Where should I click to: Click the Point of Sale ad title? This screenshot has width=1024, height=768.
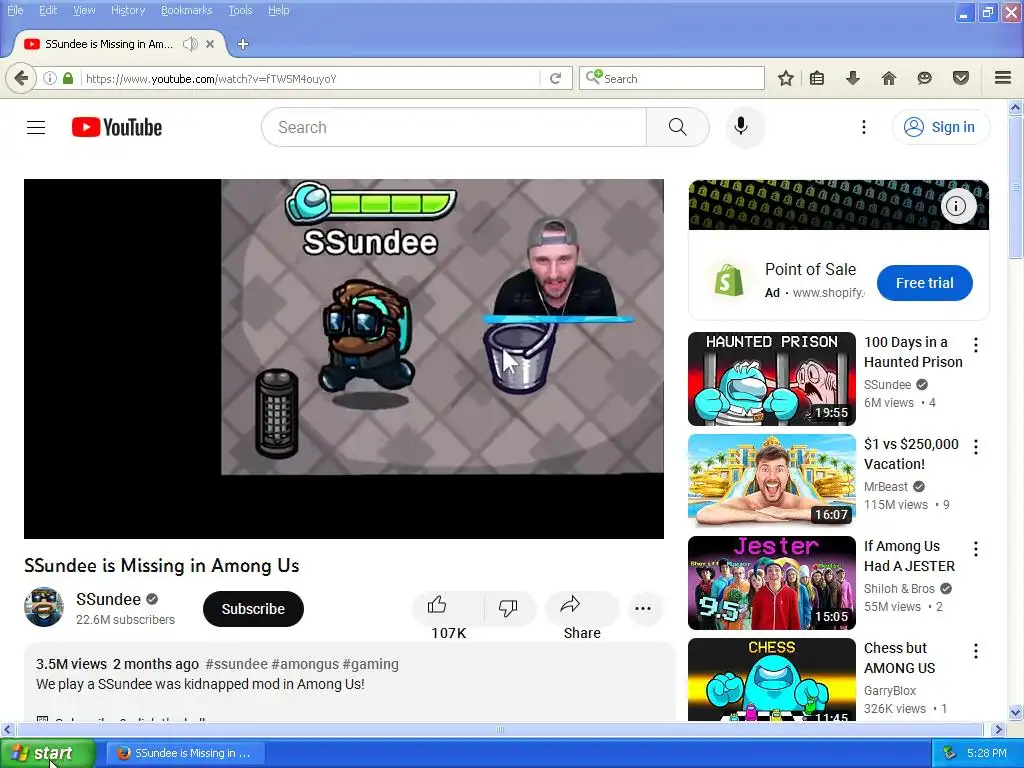tap(810, 269)
